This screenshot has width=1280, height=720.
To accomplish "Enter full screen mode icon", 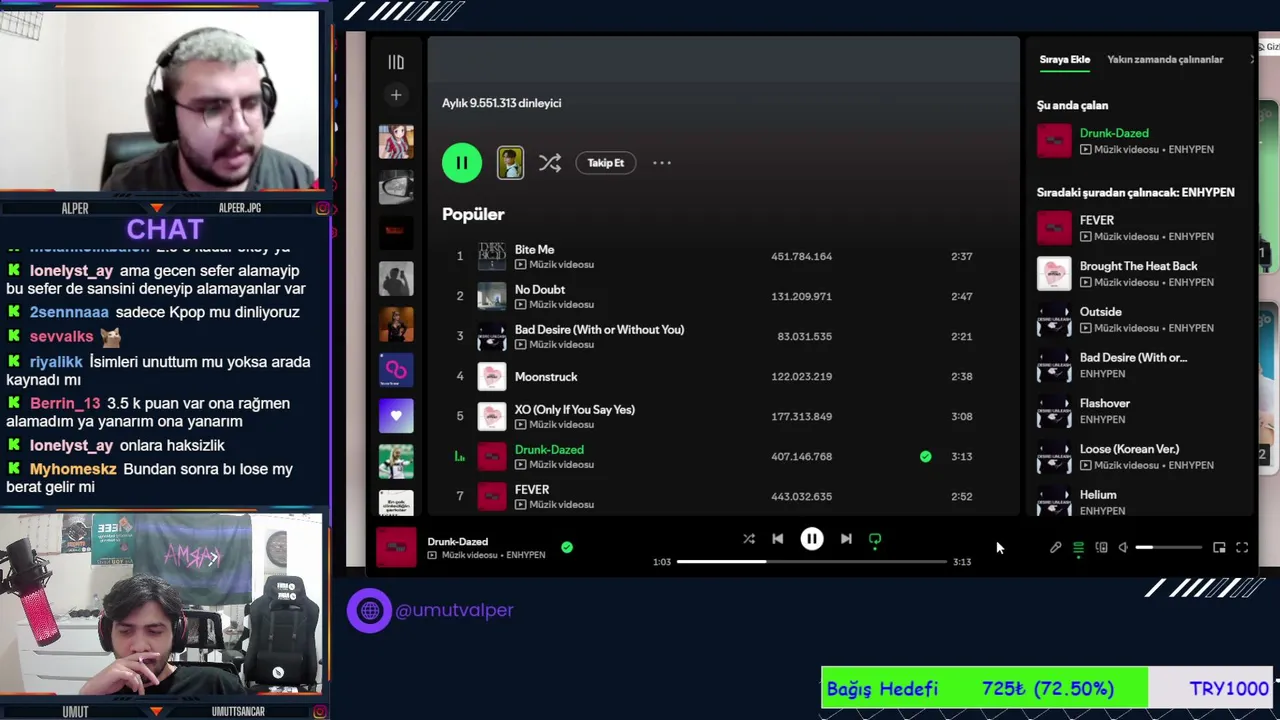I will tap(1242, 548).
